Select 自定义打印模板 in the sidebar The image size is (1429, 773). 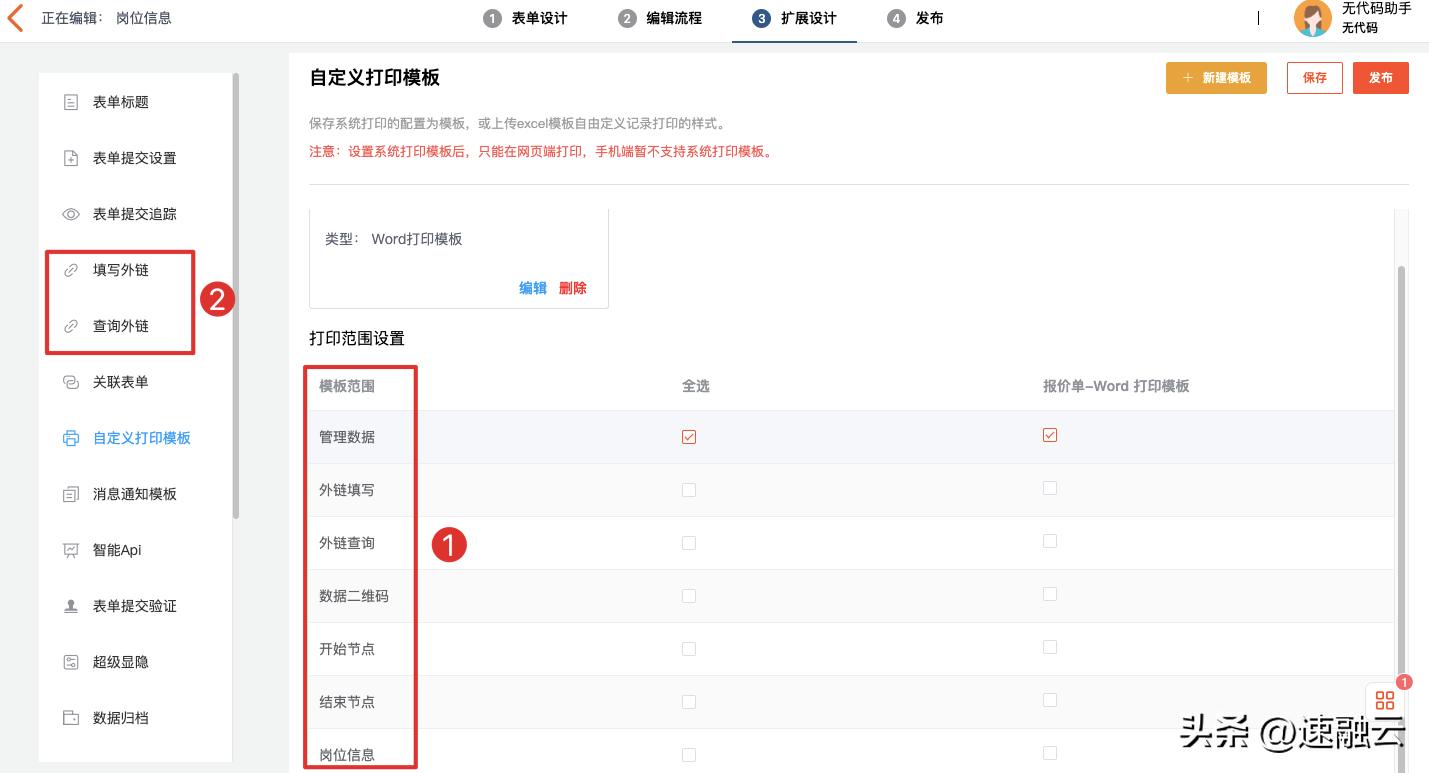142,438
